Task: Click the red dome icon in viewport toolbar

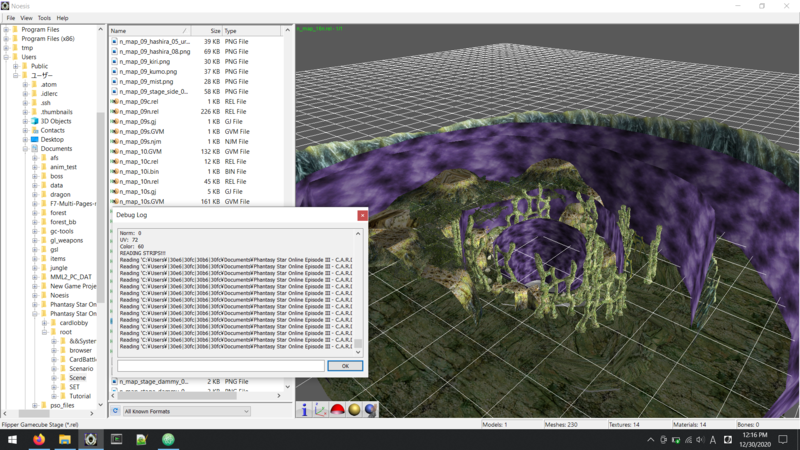Action: [x=337, y=410]
